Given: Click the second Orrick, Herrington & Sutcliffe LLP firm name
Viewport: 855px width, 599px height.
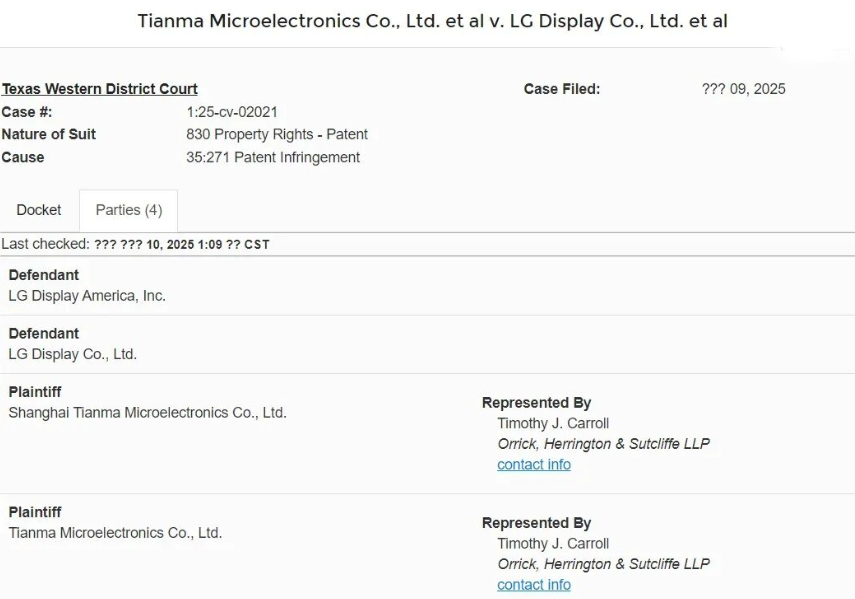Looking at the screenshot, I should 603,564.
